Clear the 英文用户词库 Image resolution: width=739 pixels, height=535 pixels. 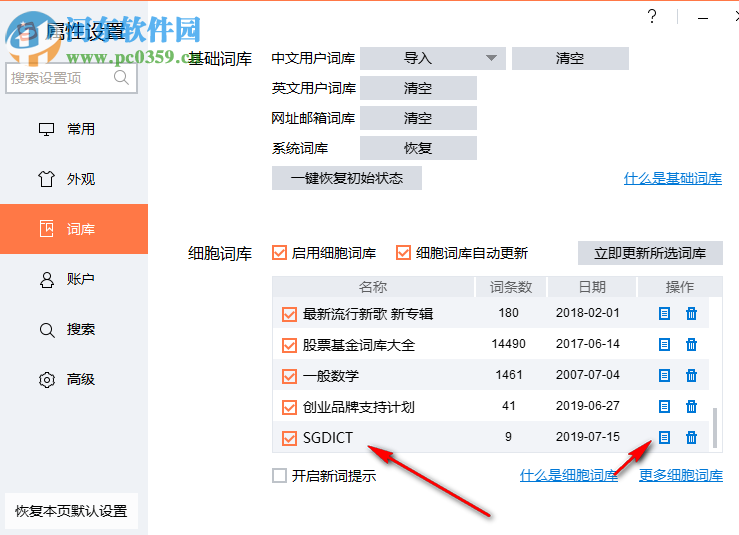[419, 88]
